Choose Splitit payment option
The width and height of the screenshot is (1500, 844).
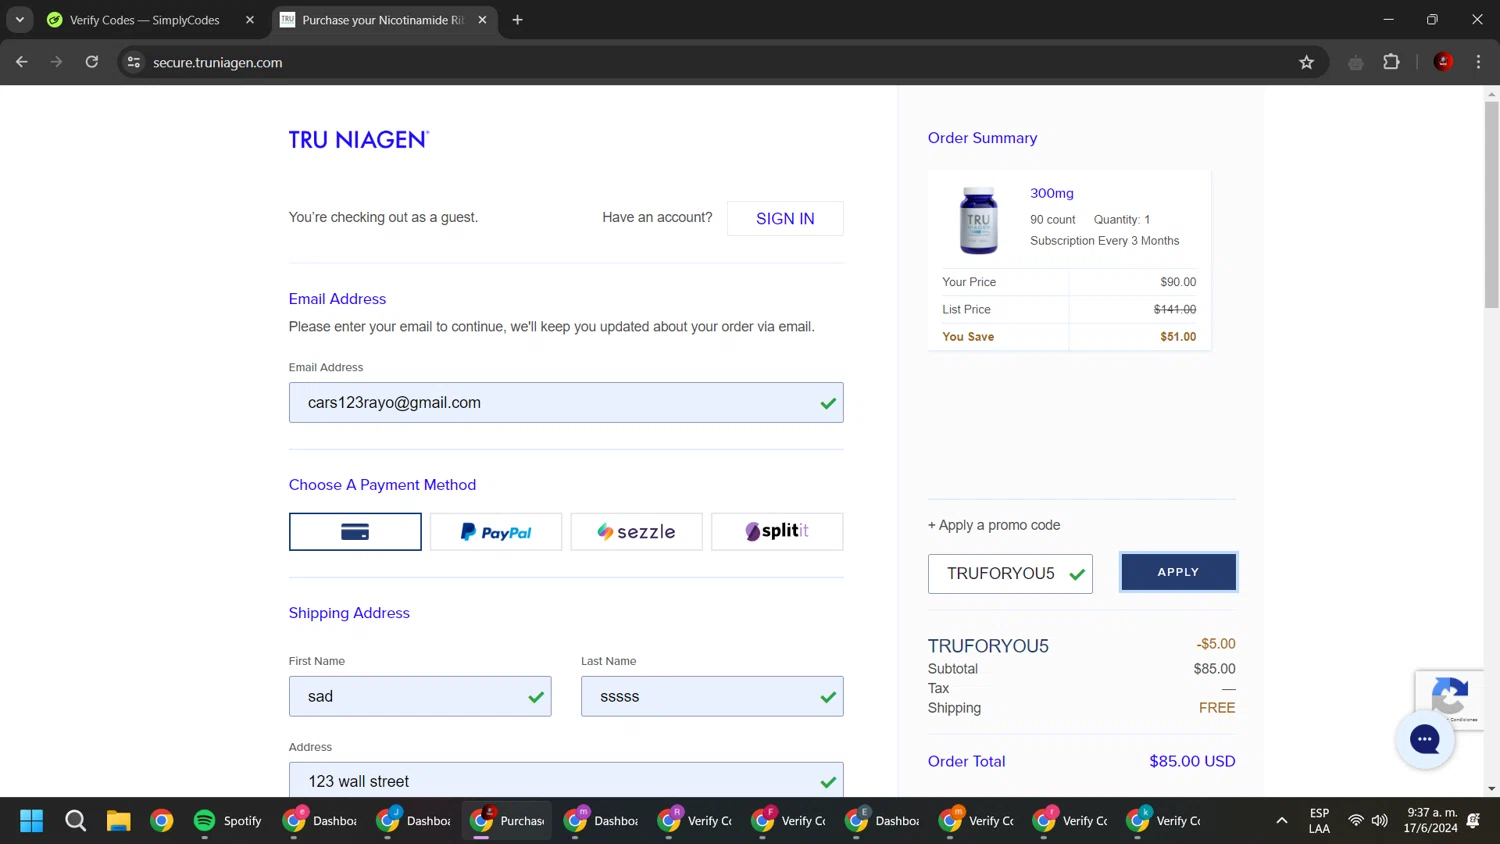(777, 532)
